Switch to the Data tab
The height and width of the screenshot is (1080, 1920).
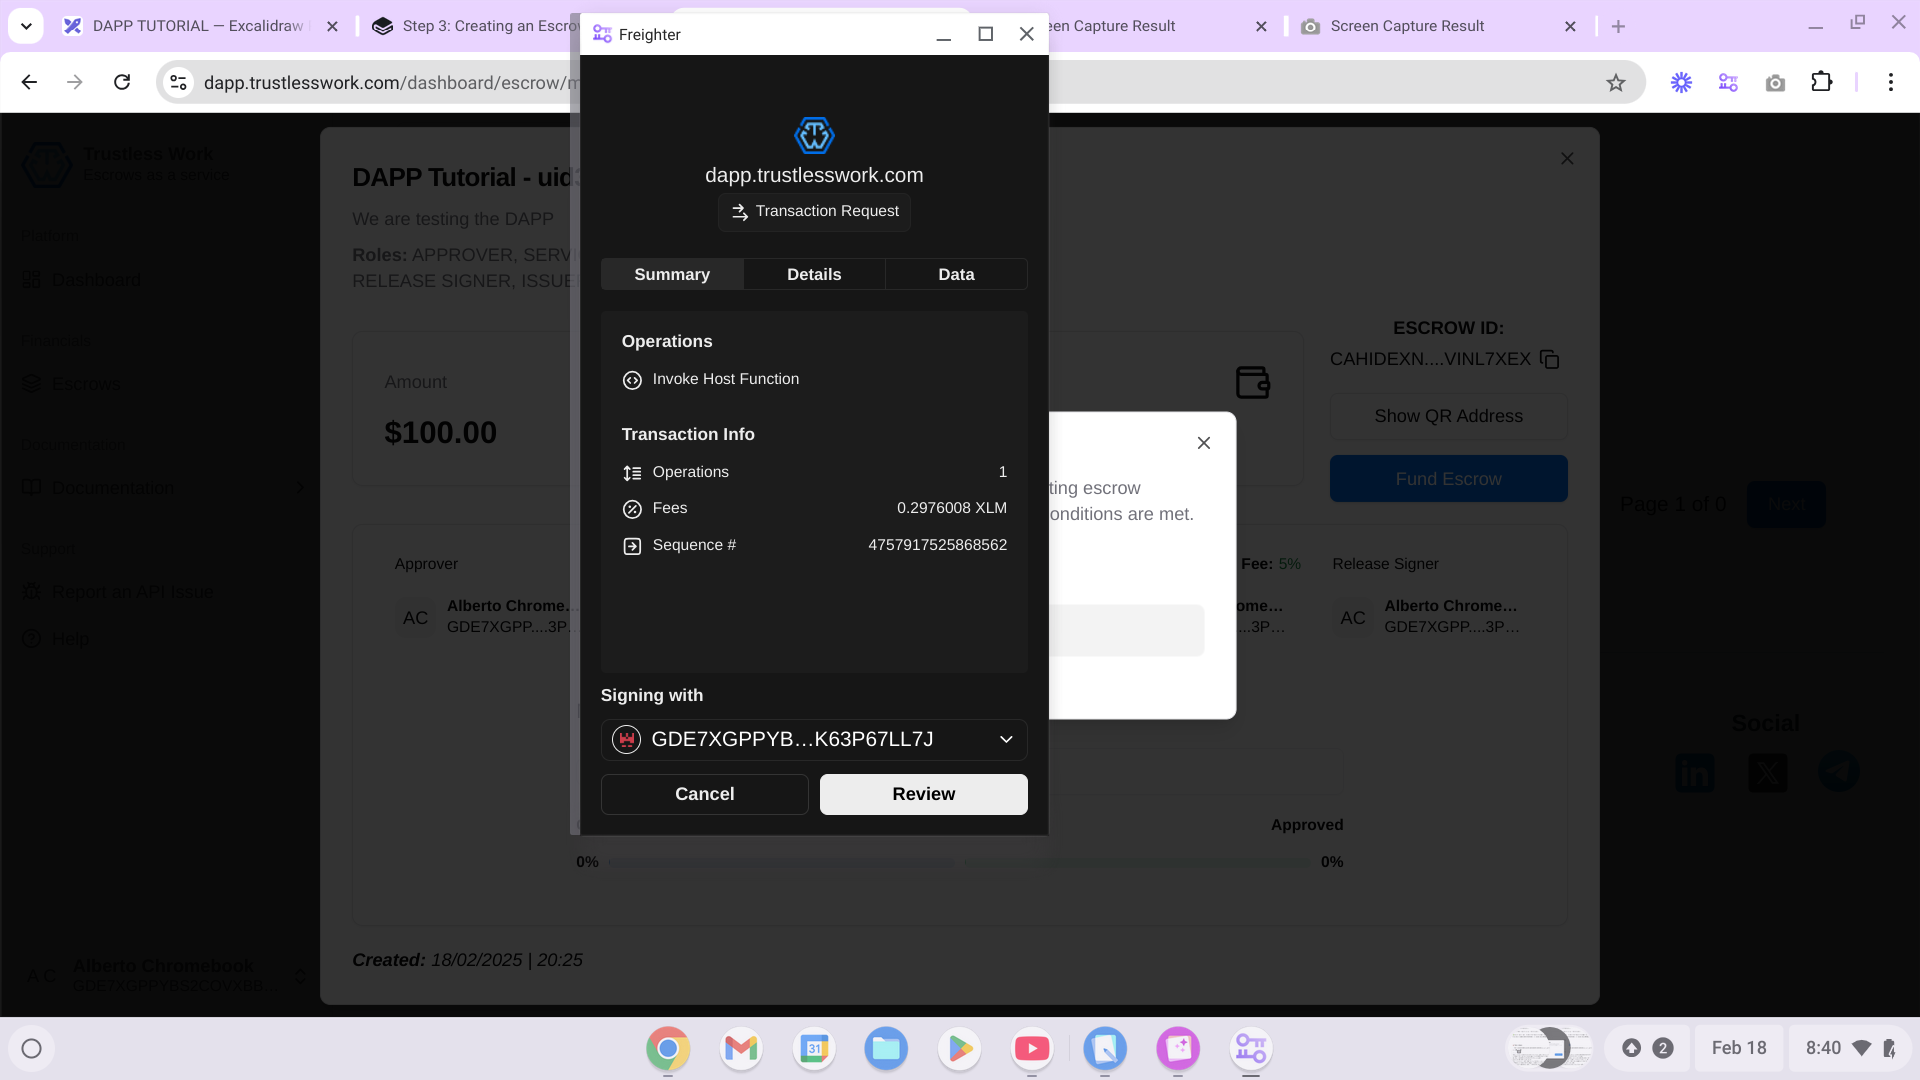click(956, 274)
